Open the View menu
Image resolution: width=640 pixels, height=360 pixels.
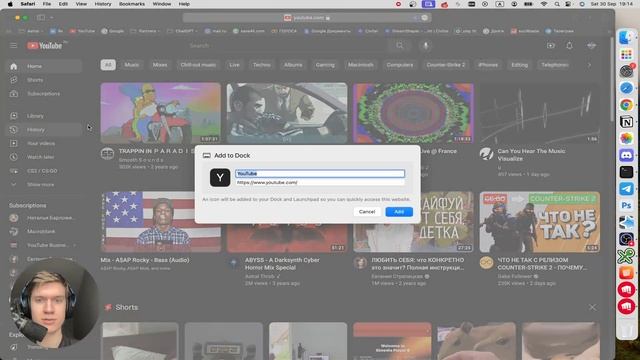[81, 4]
